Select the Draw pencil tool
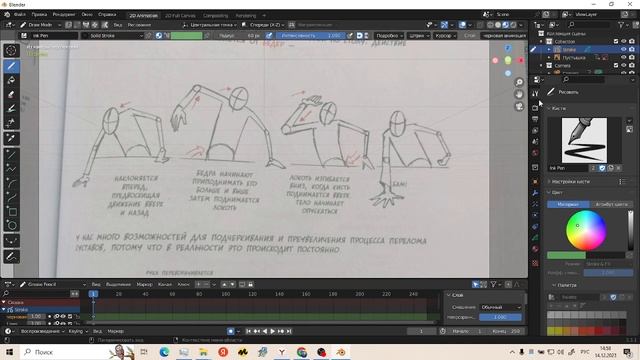The height and width of the screenshot is (360, 640). [11, 66]
